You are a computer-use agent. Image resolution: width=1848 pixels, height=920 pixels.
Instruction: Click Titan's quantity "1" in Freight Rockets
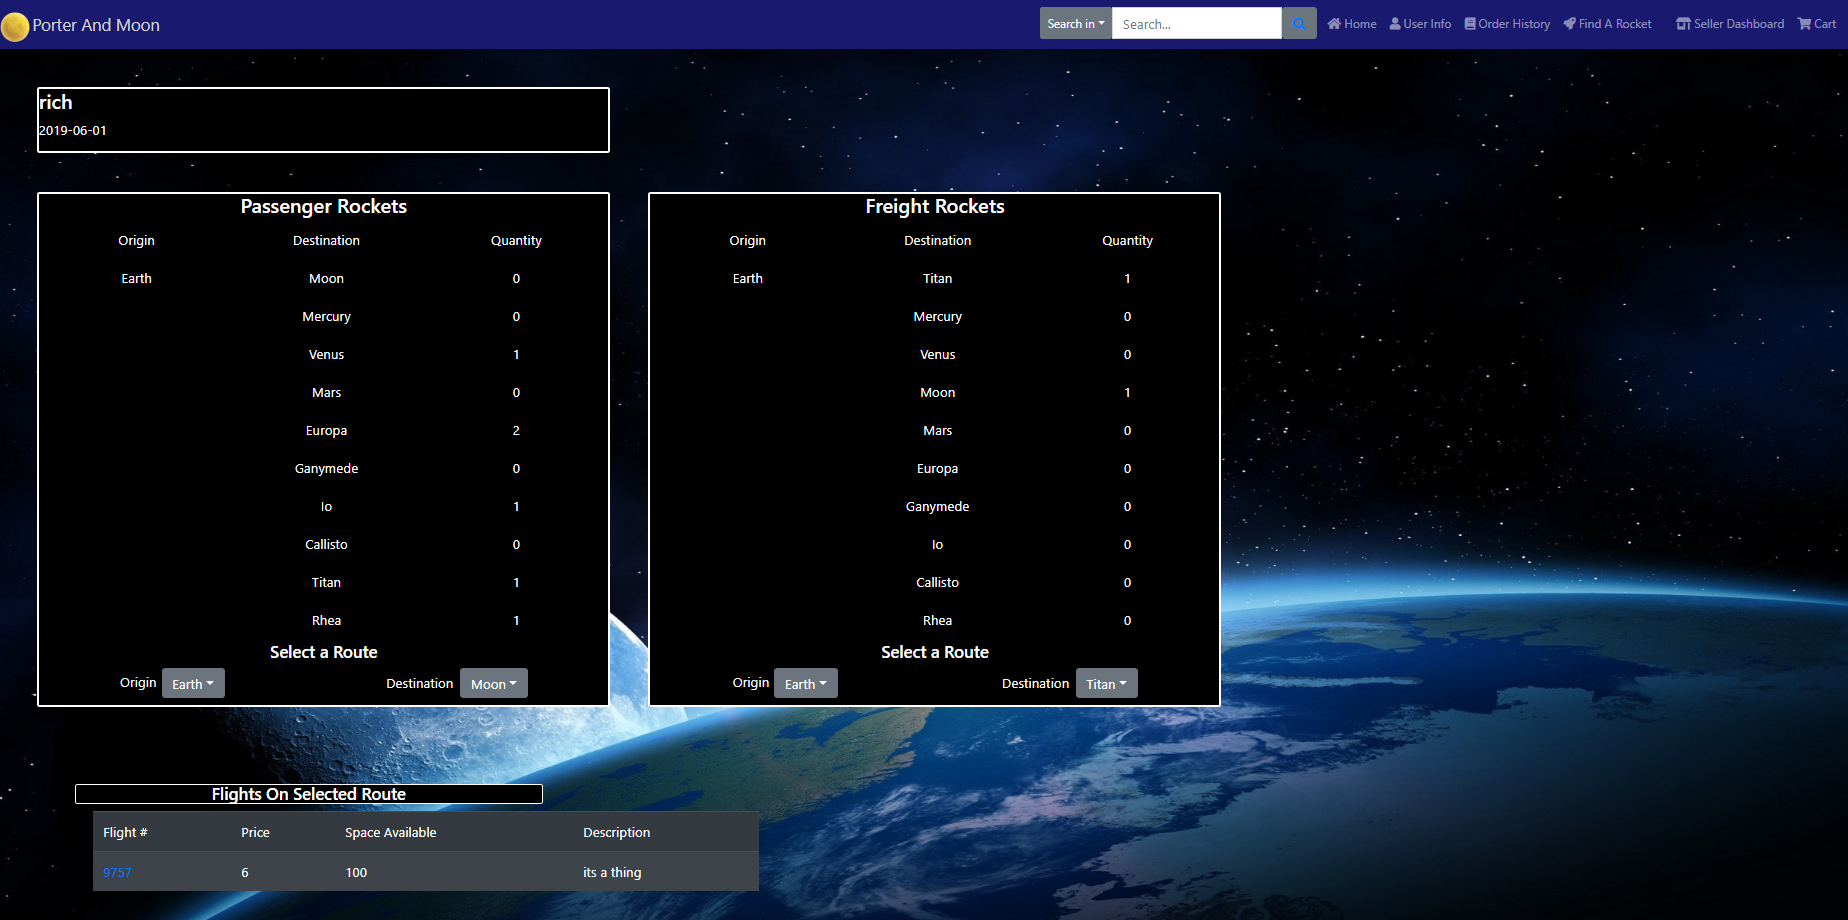(x=1127, y=279)
